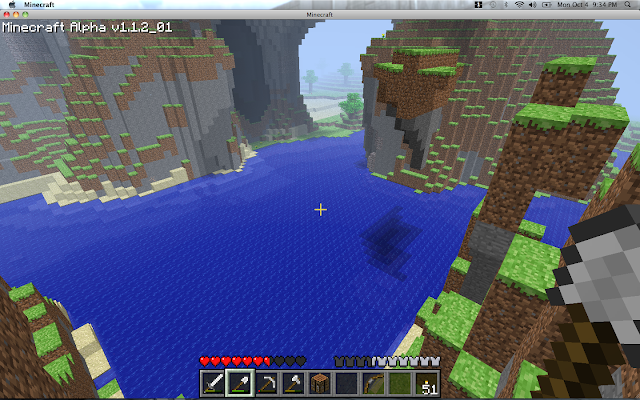Click the first dark armor point icon
Image resolution: width=640 pixels, height=400 pixels.
(339, 361)
